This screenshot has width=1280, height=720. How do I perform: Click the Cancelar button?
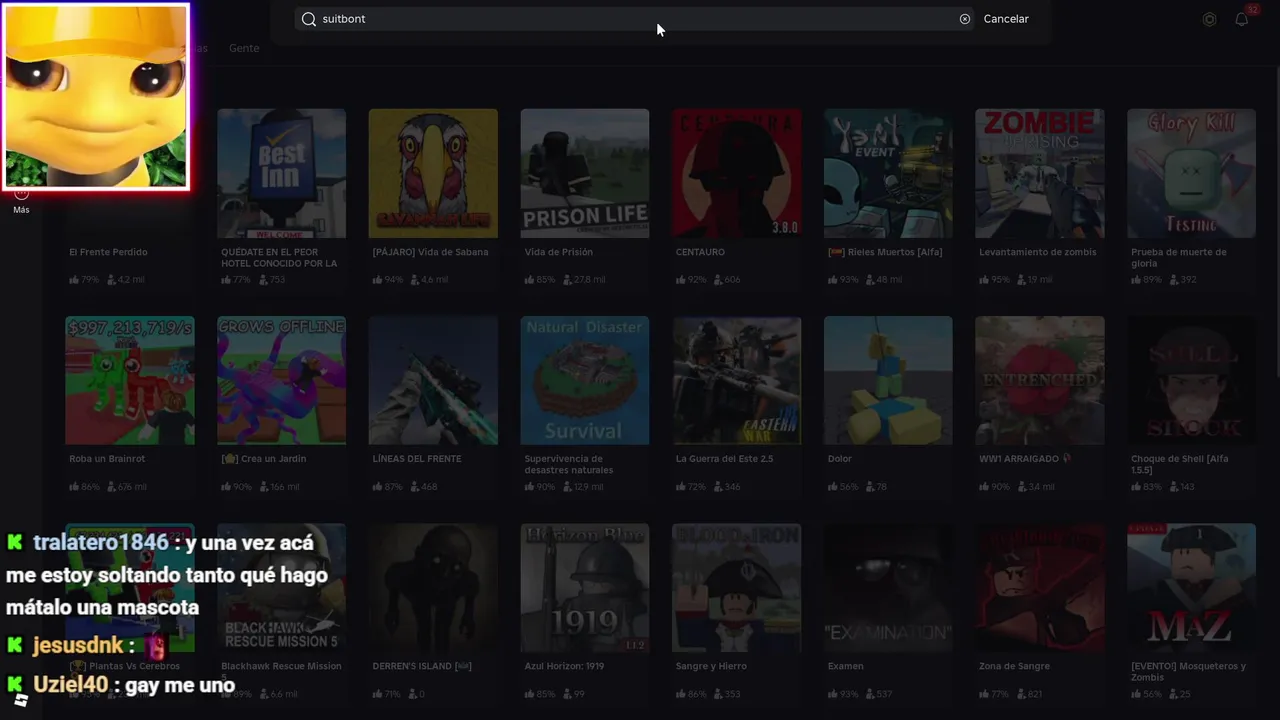click(1006, 19)
